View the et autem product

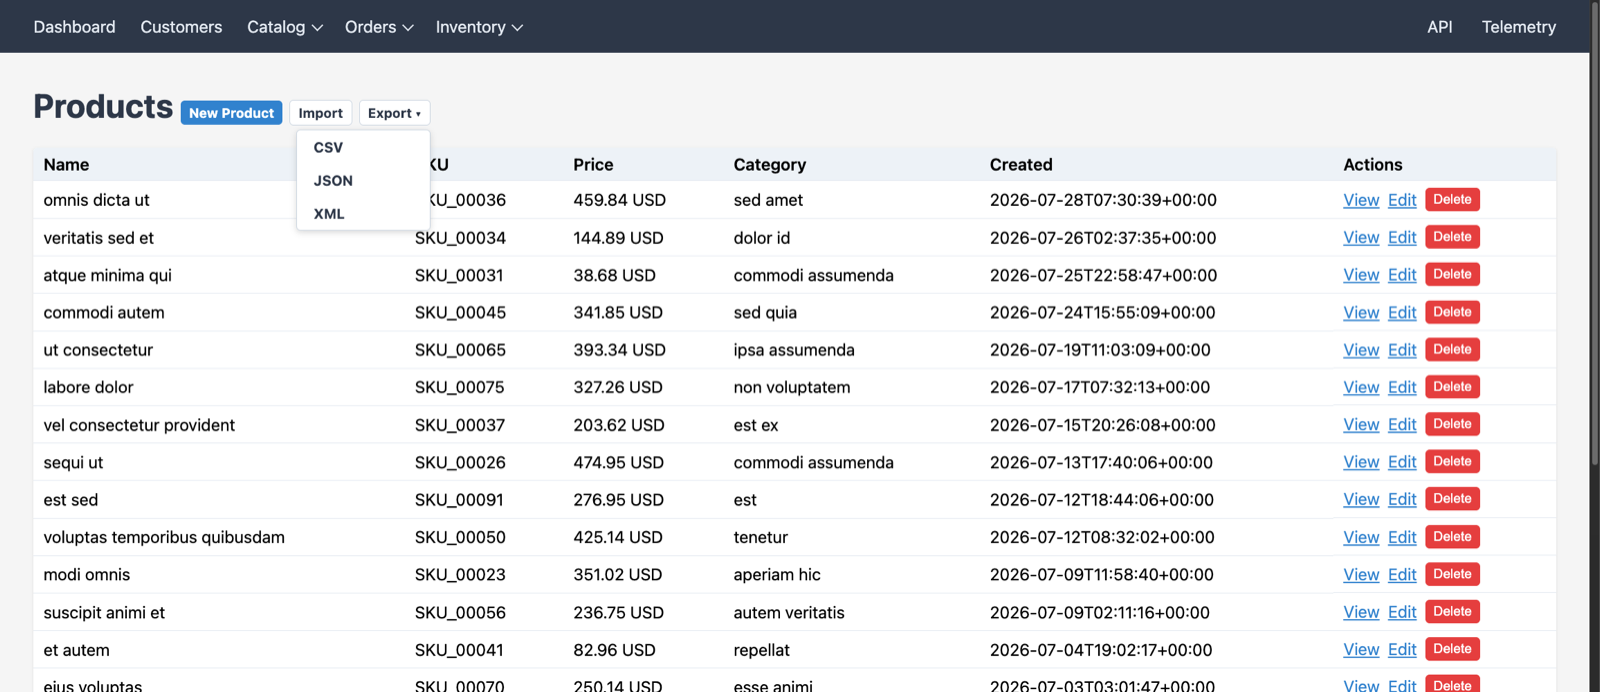point(1361,650)
